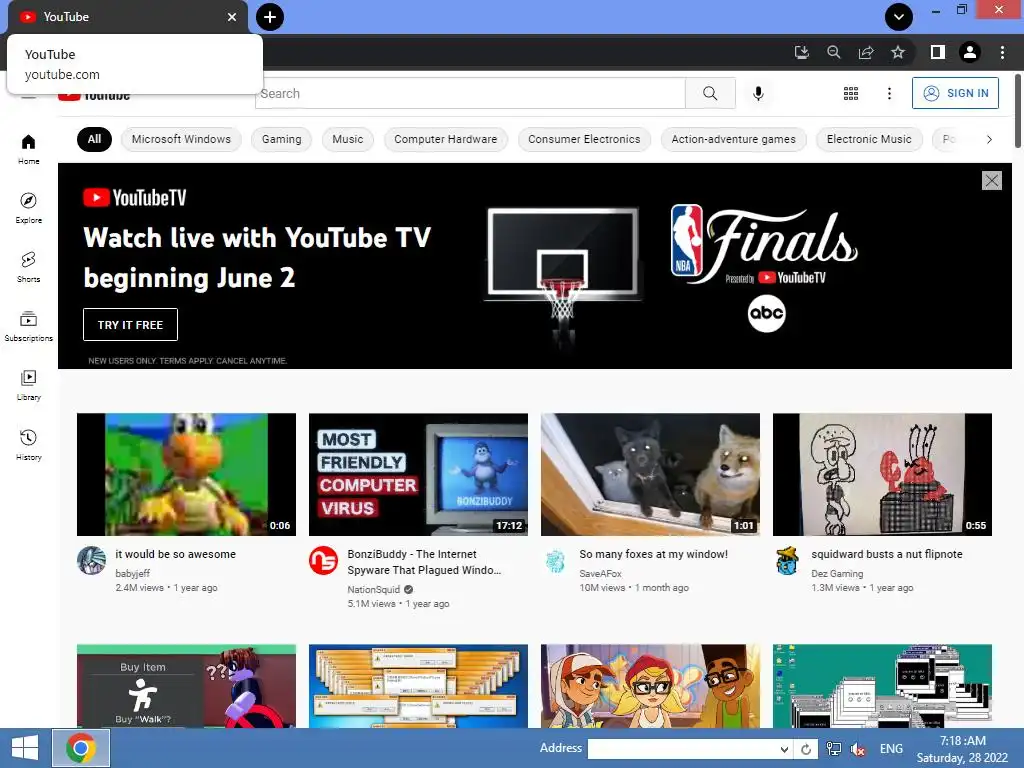Select the Computer Hardware filter chip
This screenshot has width=1024, height=768.
[x=445, y=139]
